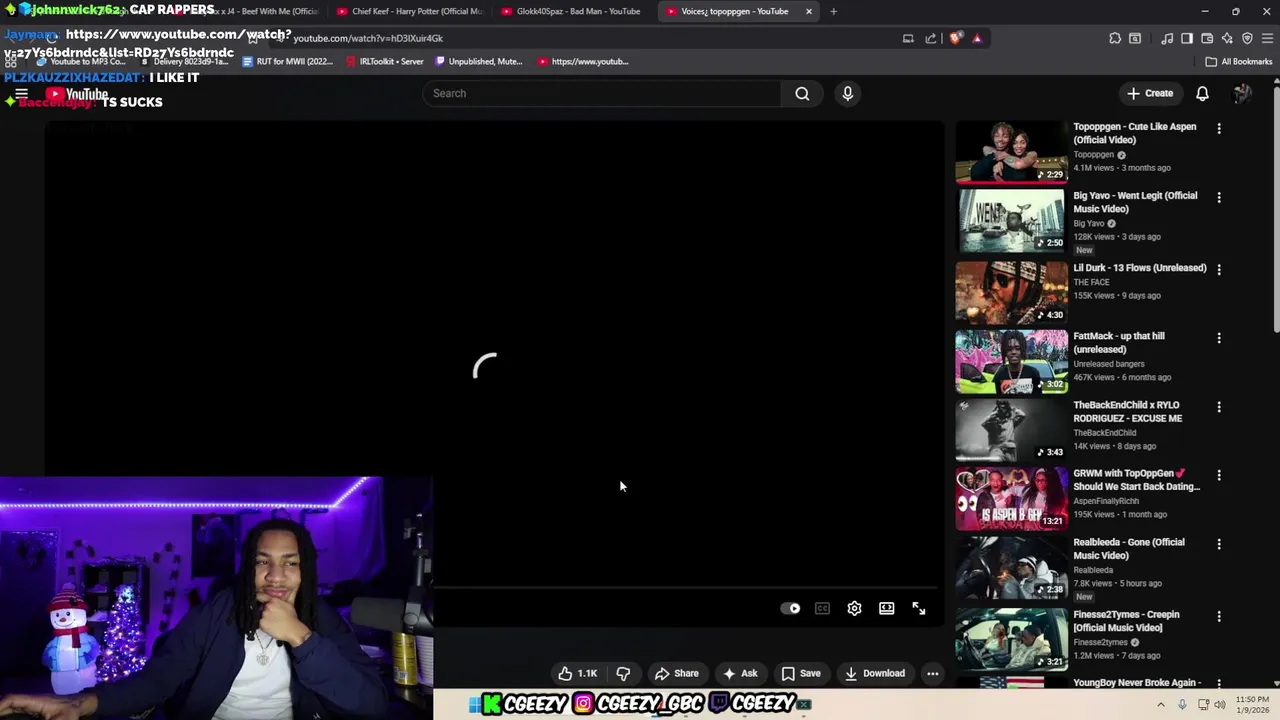Switch to Glokk40Spaz Bad Man tab
The height and width of the screenshot is (720, 1280).
pyautogui.click(x=572, y=11)
